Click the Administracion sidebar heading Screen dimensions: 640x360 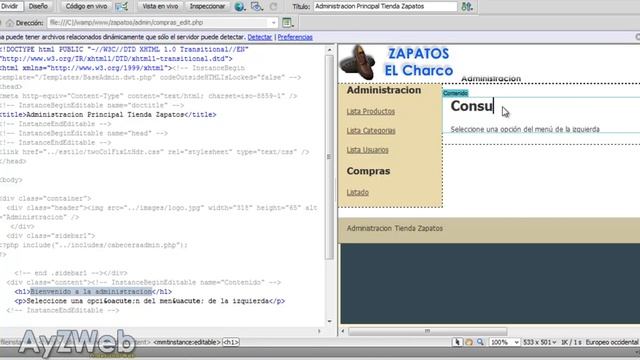(384, 90)
